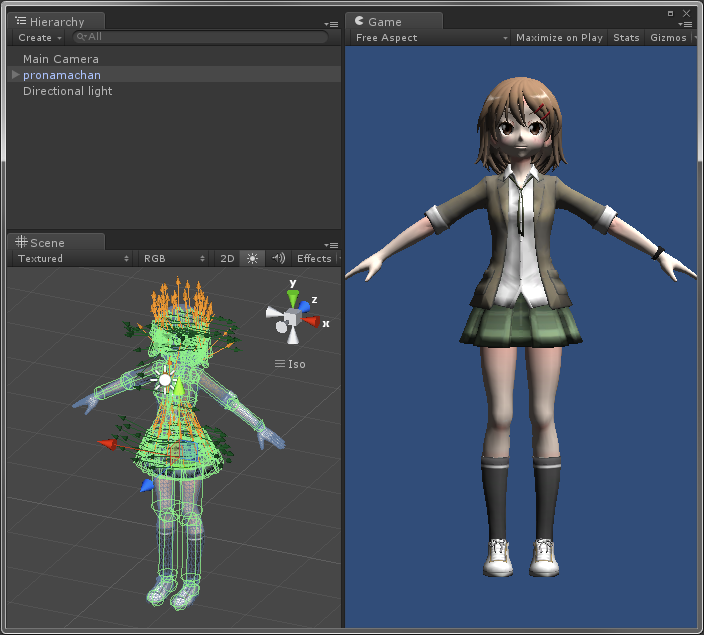Image resolution: width=704 pixels, height=635 pixels.
Task: Click Maximize on Play button
Action: point(559,38)
